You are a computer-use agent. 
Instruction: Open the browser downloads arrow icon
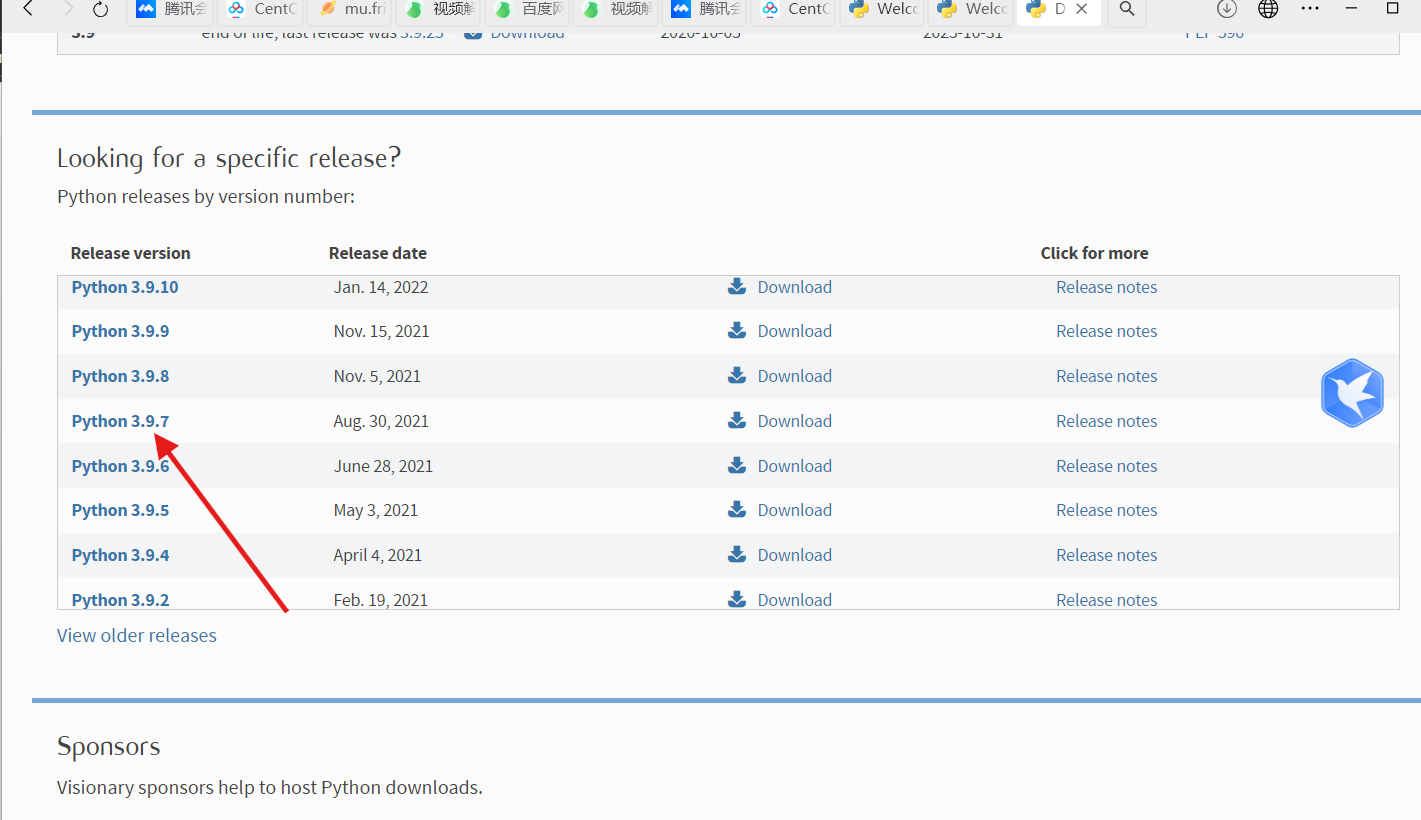click(x=1227, y=9)
